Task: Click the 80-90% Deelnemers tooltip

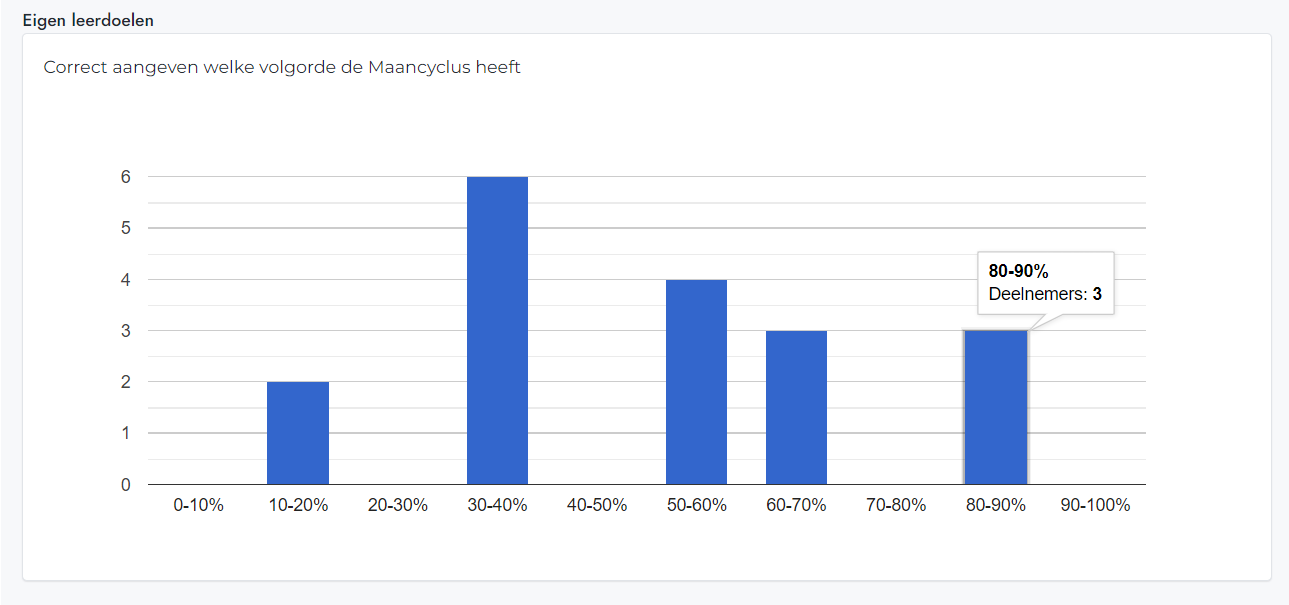Action: [1046, 283]
